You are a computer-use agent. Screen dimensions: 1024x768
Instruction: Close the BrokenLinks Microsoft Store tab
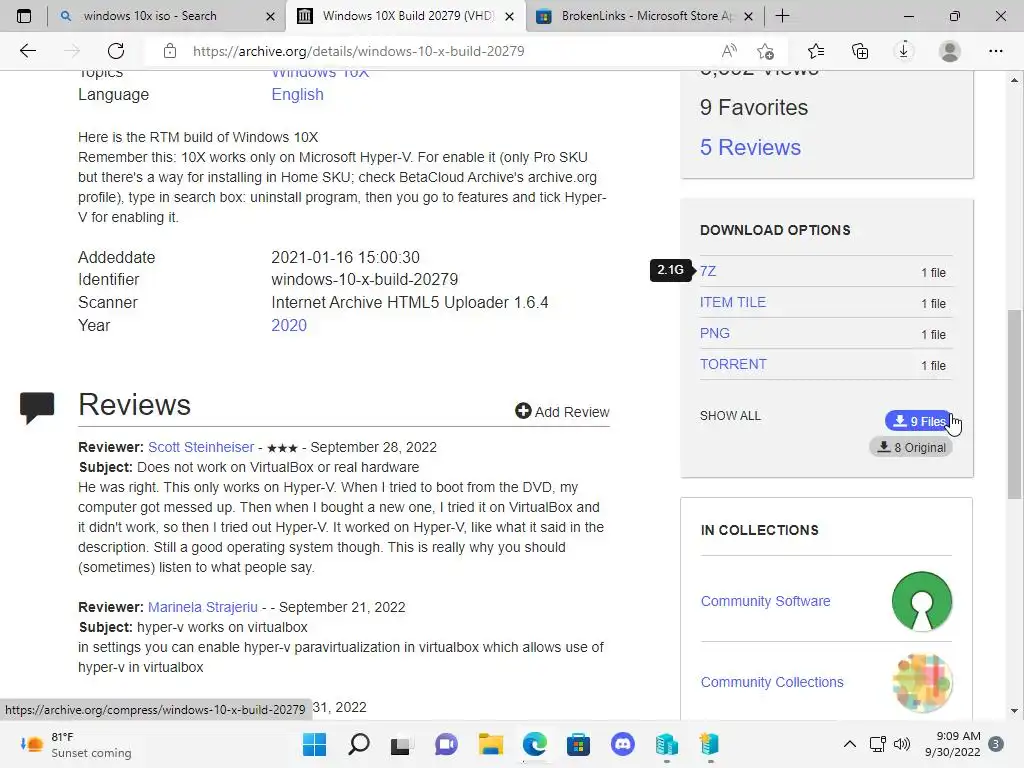tap(748, 16)
